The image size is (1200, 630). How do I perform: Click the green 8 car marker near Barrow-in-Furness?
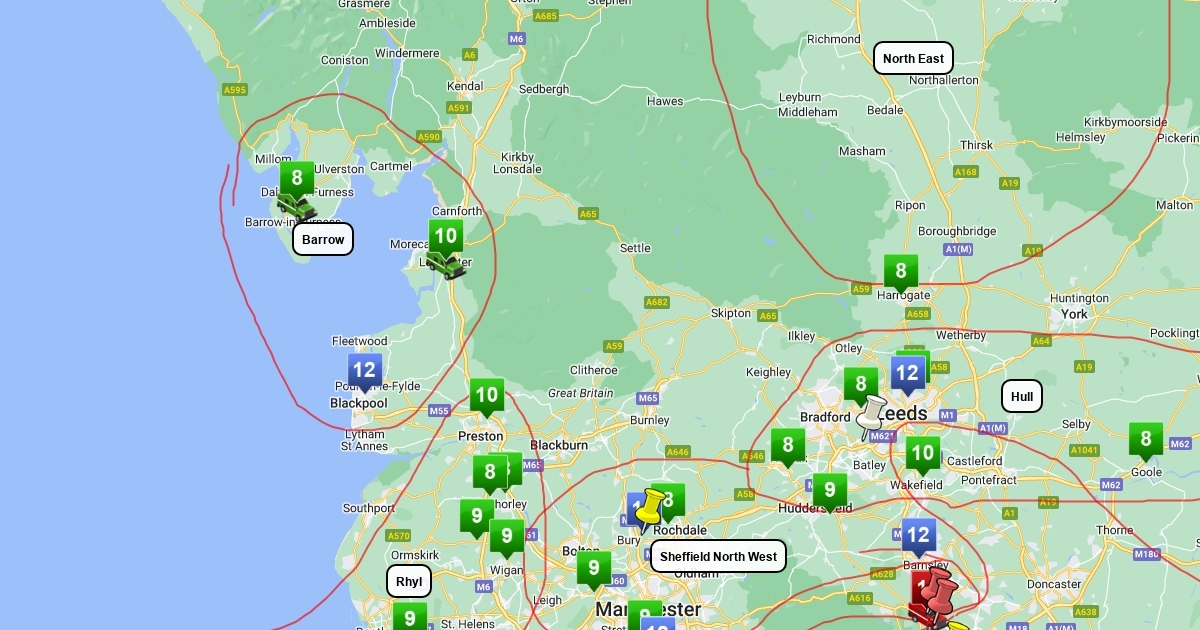296,182
